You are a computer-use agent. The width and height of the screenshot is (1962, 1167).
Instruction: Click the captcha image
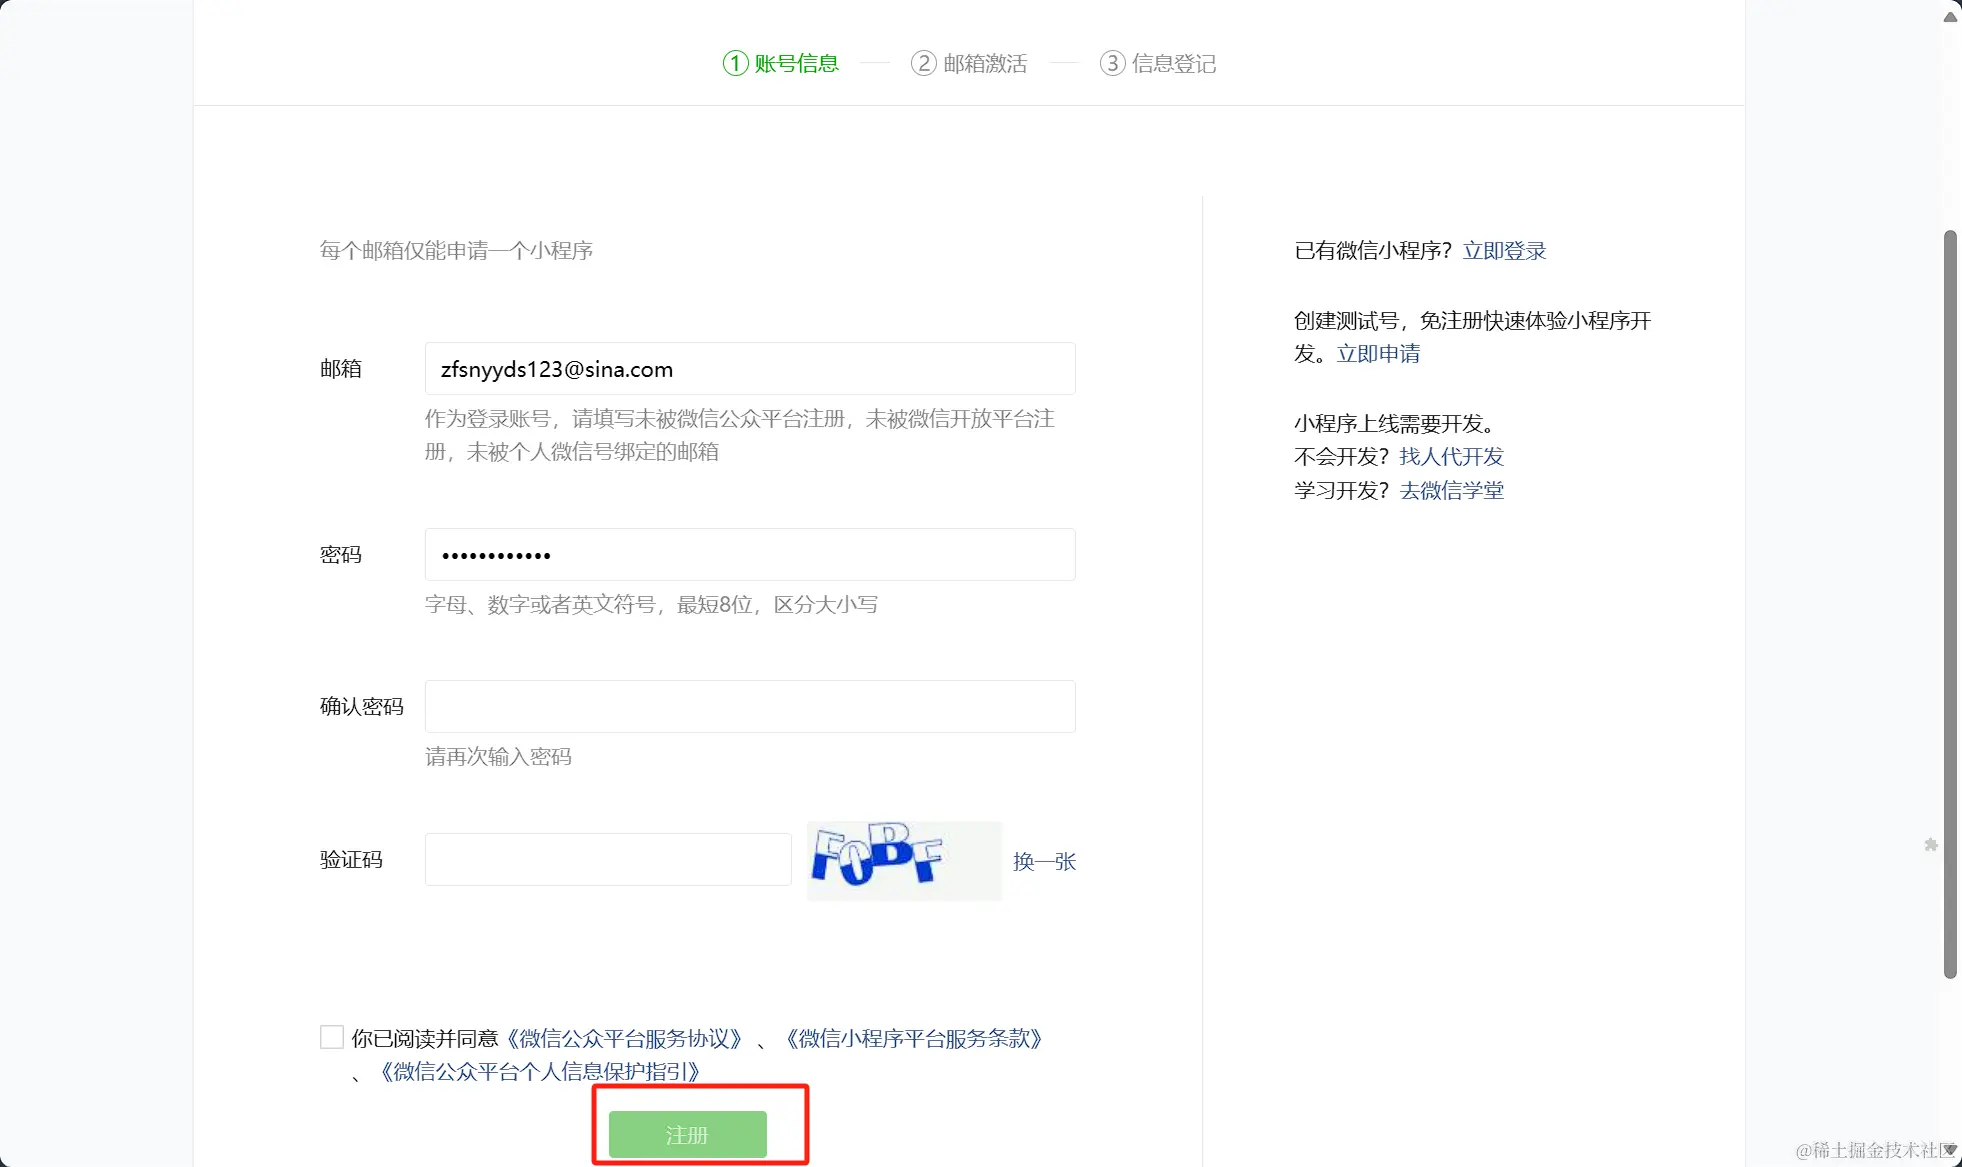(x=903, y=860)
